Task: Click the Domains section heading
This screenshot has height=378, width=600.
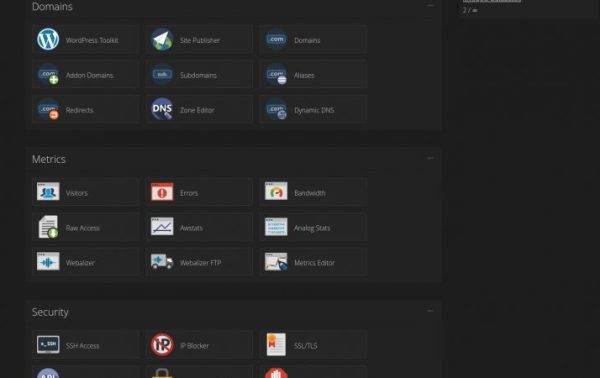Action: [52, 7]
